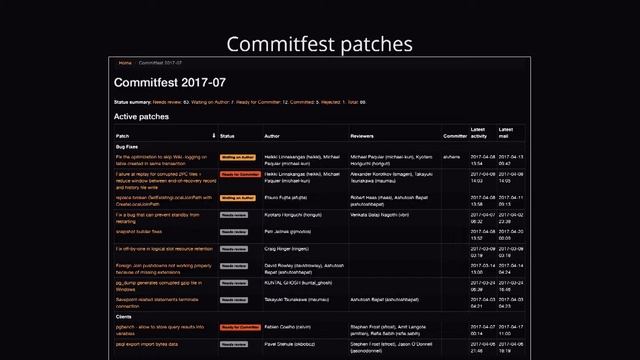Viewport: 640px width, 360px height.
Task: Click the Latest mail column header
Action: 505,133
